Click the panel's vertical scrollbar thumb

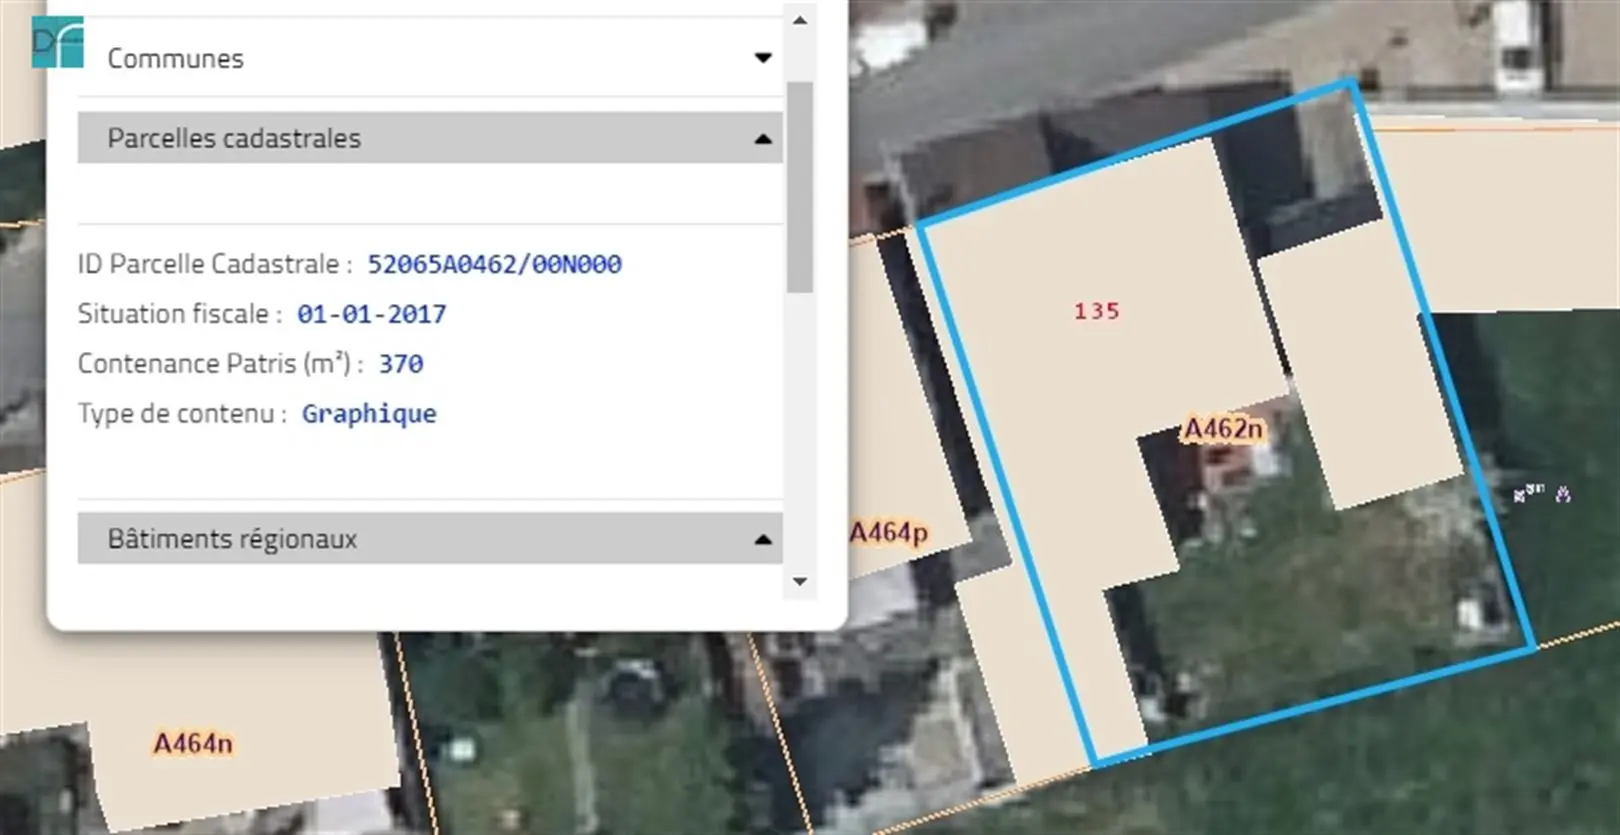(x=800, y=187)
